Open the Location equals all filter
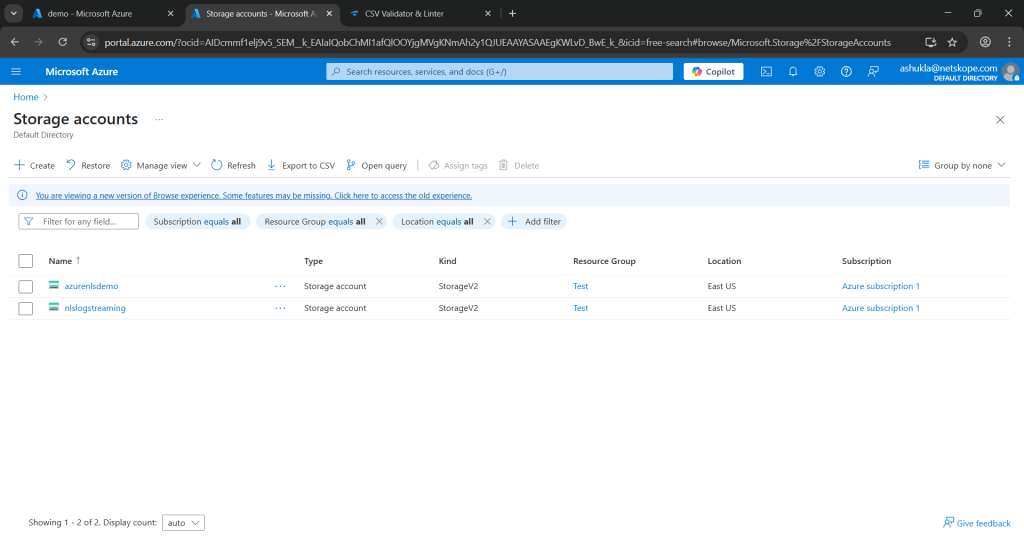This screenshot has width=1024, height=544. 437,222
